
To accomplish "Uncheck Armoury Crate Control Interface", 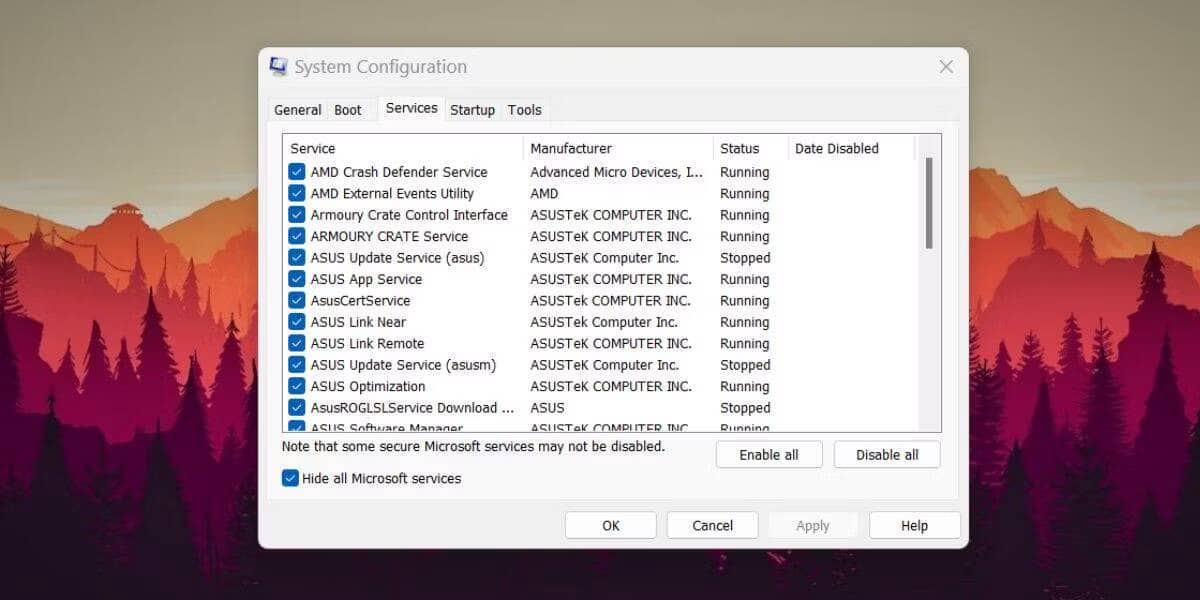I will pyautogui.click(x=297, y=214).
